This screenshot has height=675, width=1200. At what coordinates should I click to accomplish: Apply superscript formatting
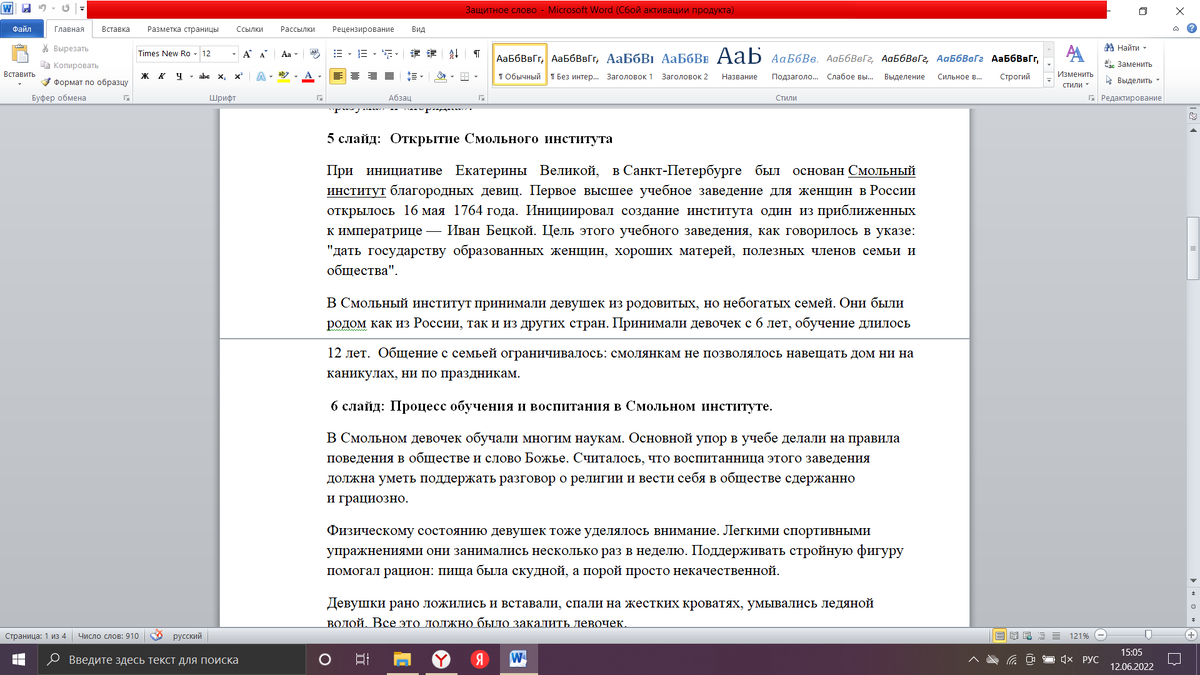click(238, 76)
